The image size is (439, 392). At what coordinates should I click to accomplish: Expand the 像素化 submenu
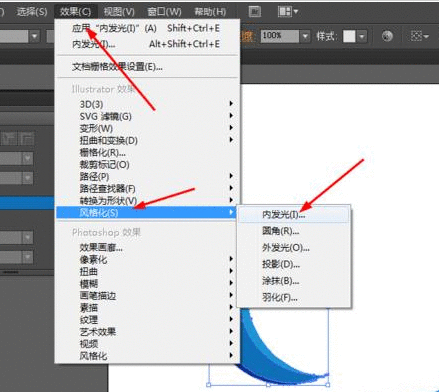coord(147,259)
